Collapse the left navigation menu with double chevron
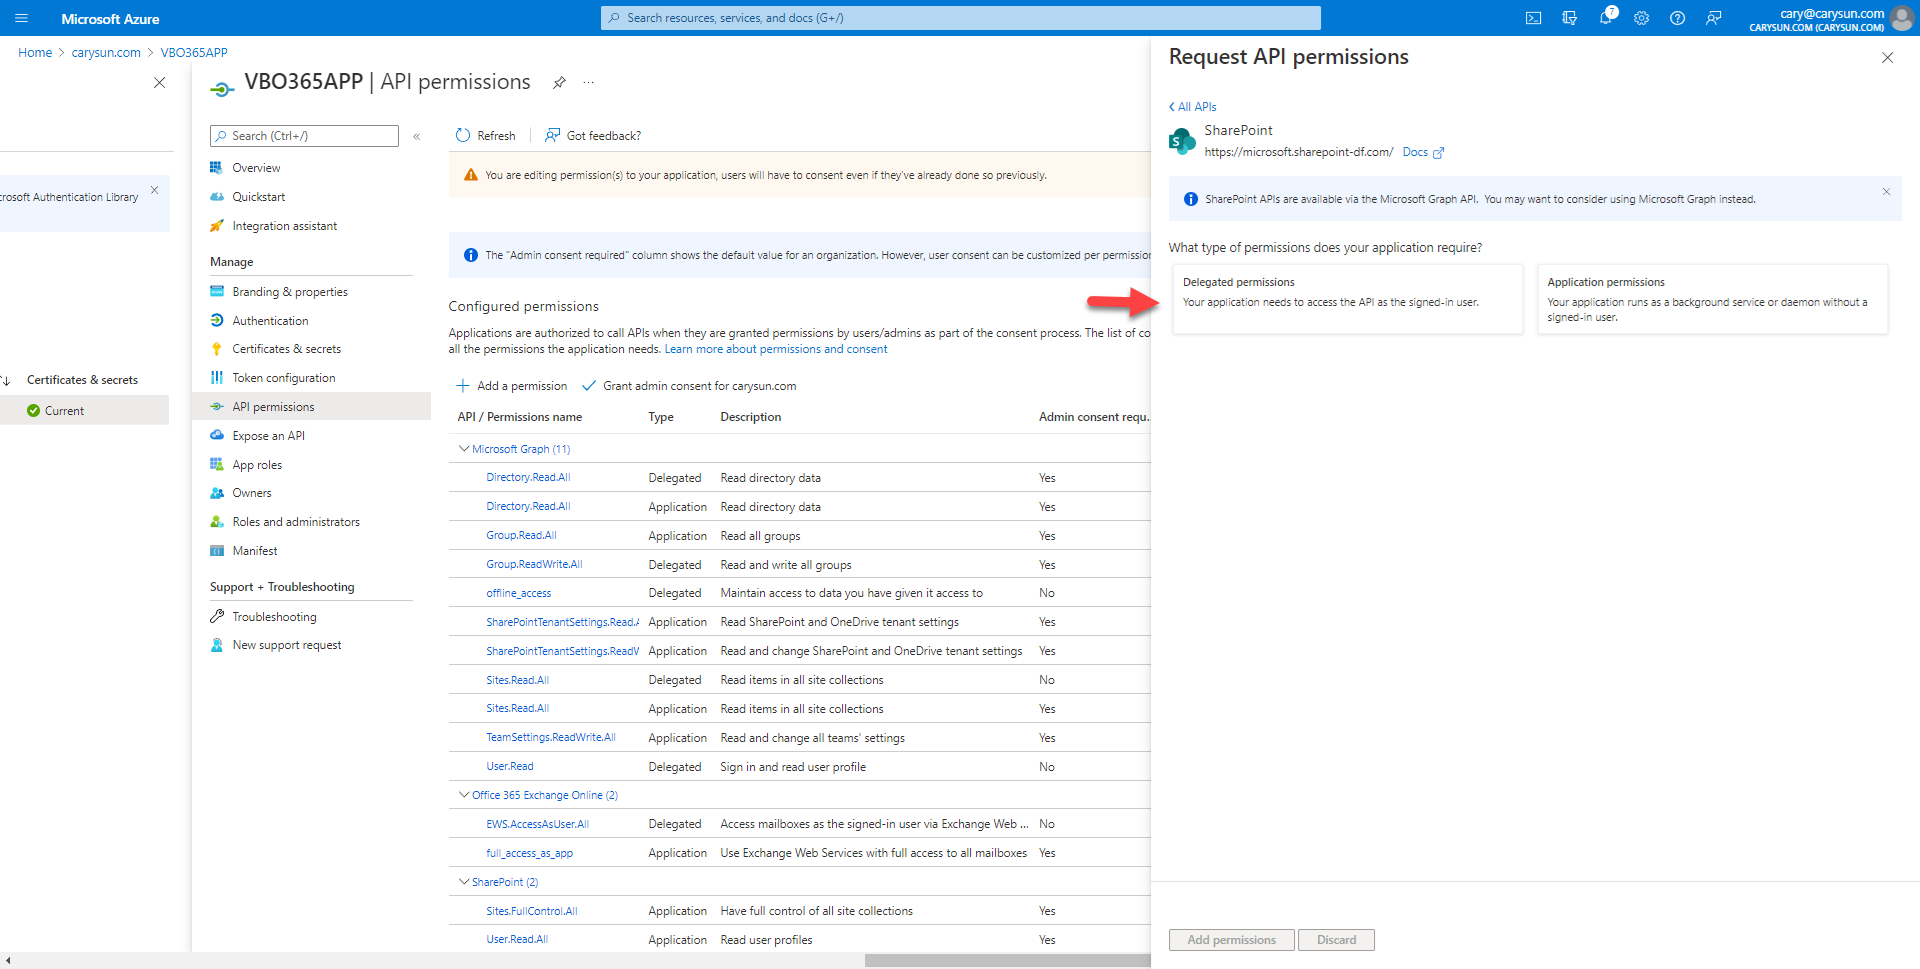The image size is (1920, 969). [x=417, y=136]
